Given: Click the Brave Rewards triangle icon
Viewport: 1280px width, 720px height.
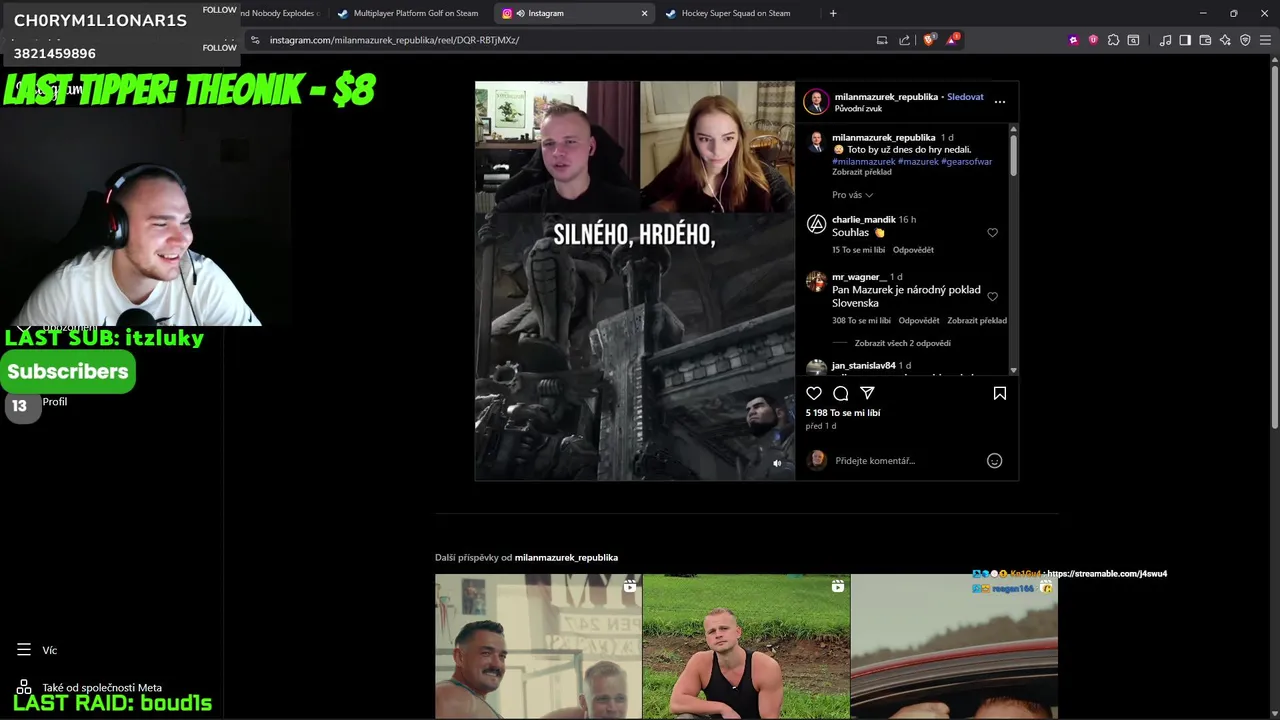Looking at the screenshot, I should pyautogui.click(x=952, y=40).
